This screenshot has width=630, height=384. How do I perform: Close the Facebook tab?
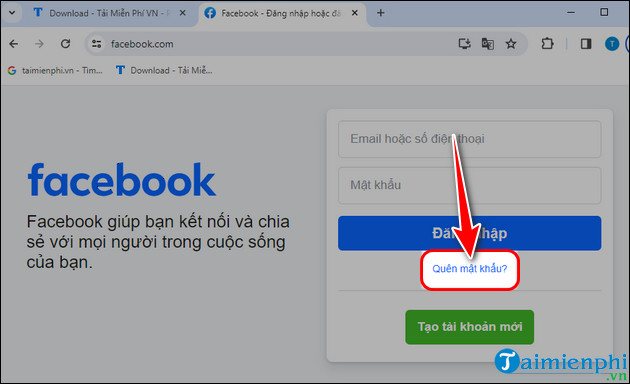(355, 13)
